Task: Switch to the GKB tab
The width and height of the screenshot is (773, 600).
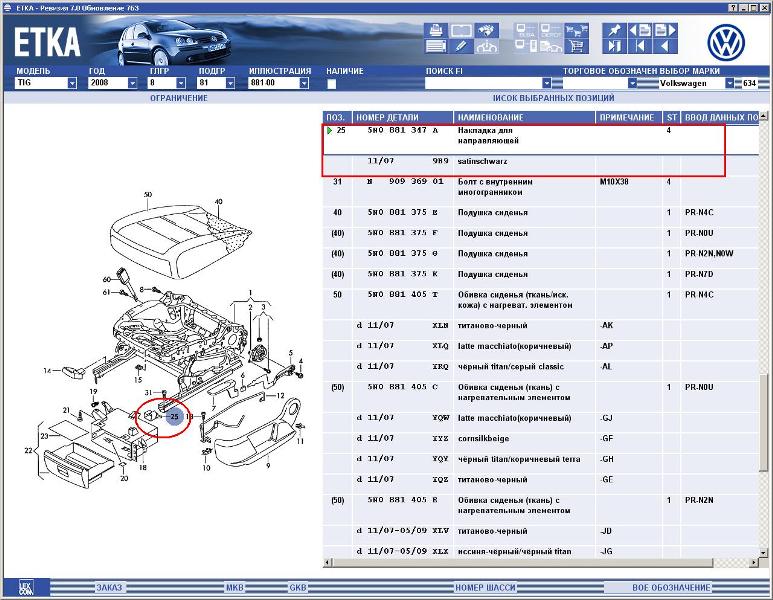Action: pos(298,588)
